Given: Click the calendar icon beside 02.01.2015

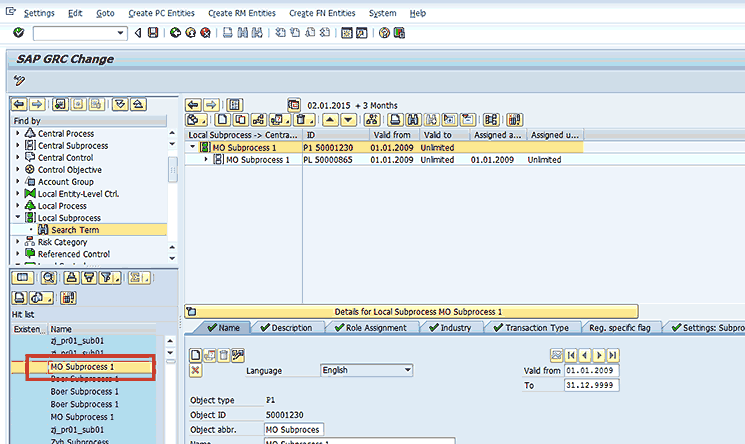Looking at the screenshot, I should click(x=294, y=105).
